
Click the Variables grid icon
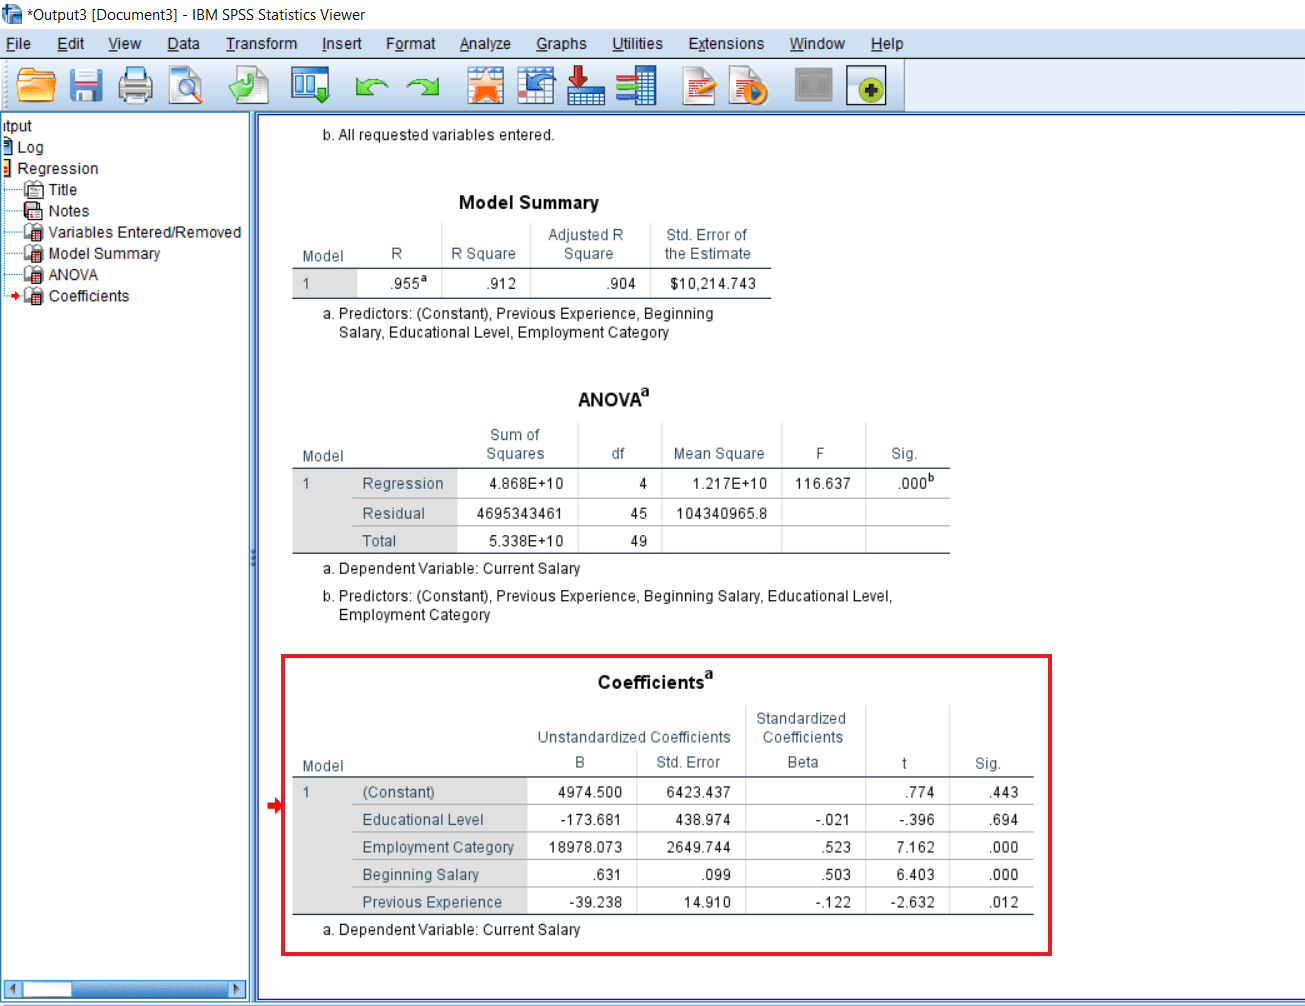pos(636,86)
